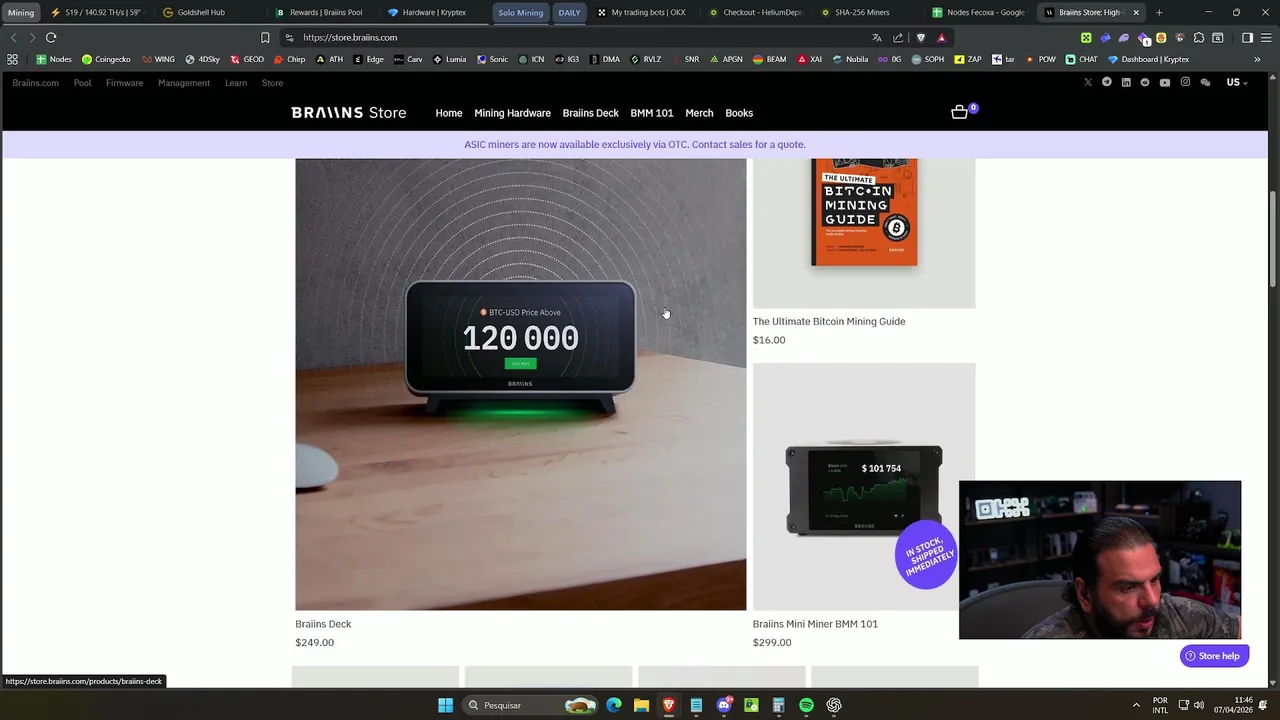Click Firmware link in top bar
The height and width of the screenshot is (720, 1280).
click(124, 83)
